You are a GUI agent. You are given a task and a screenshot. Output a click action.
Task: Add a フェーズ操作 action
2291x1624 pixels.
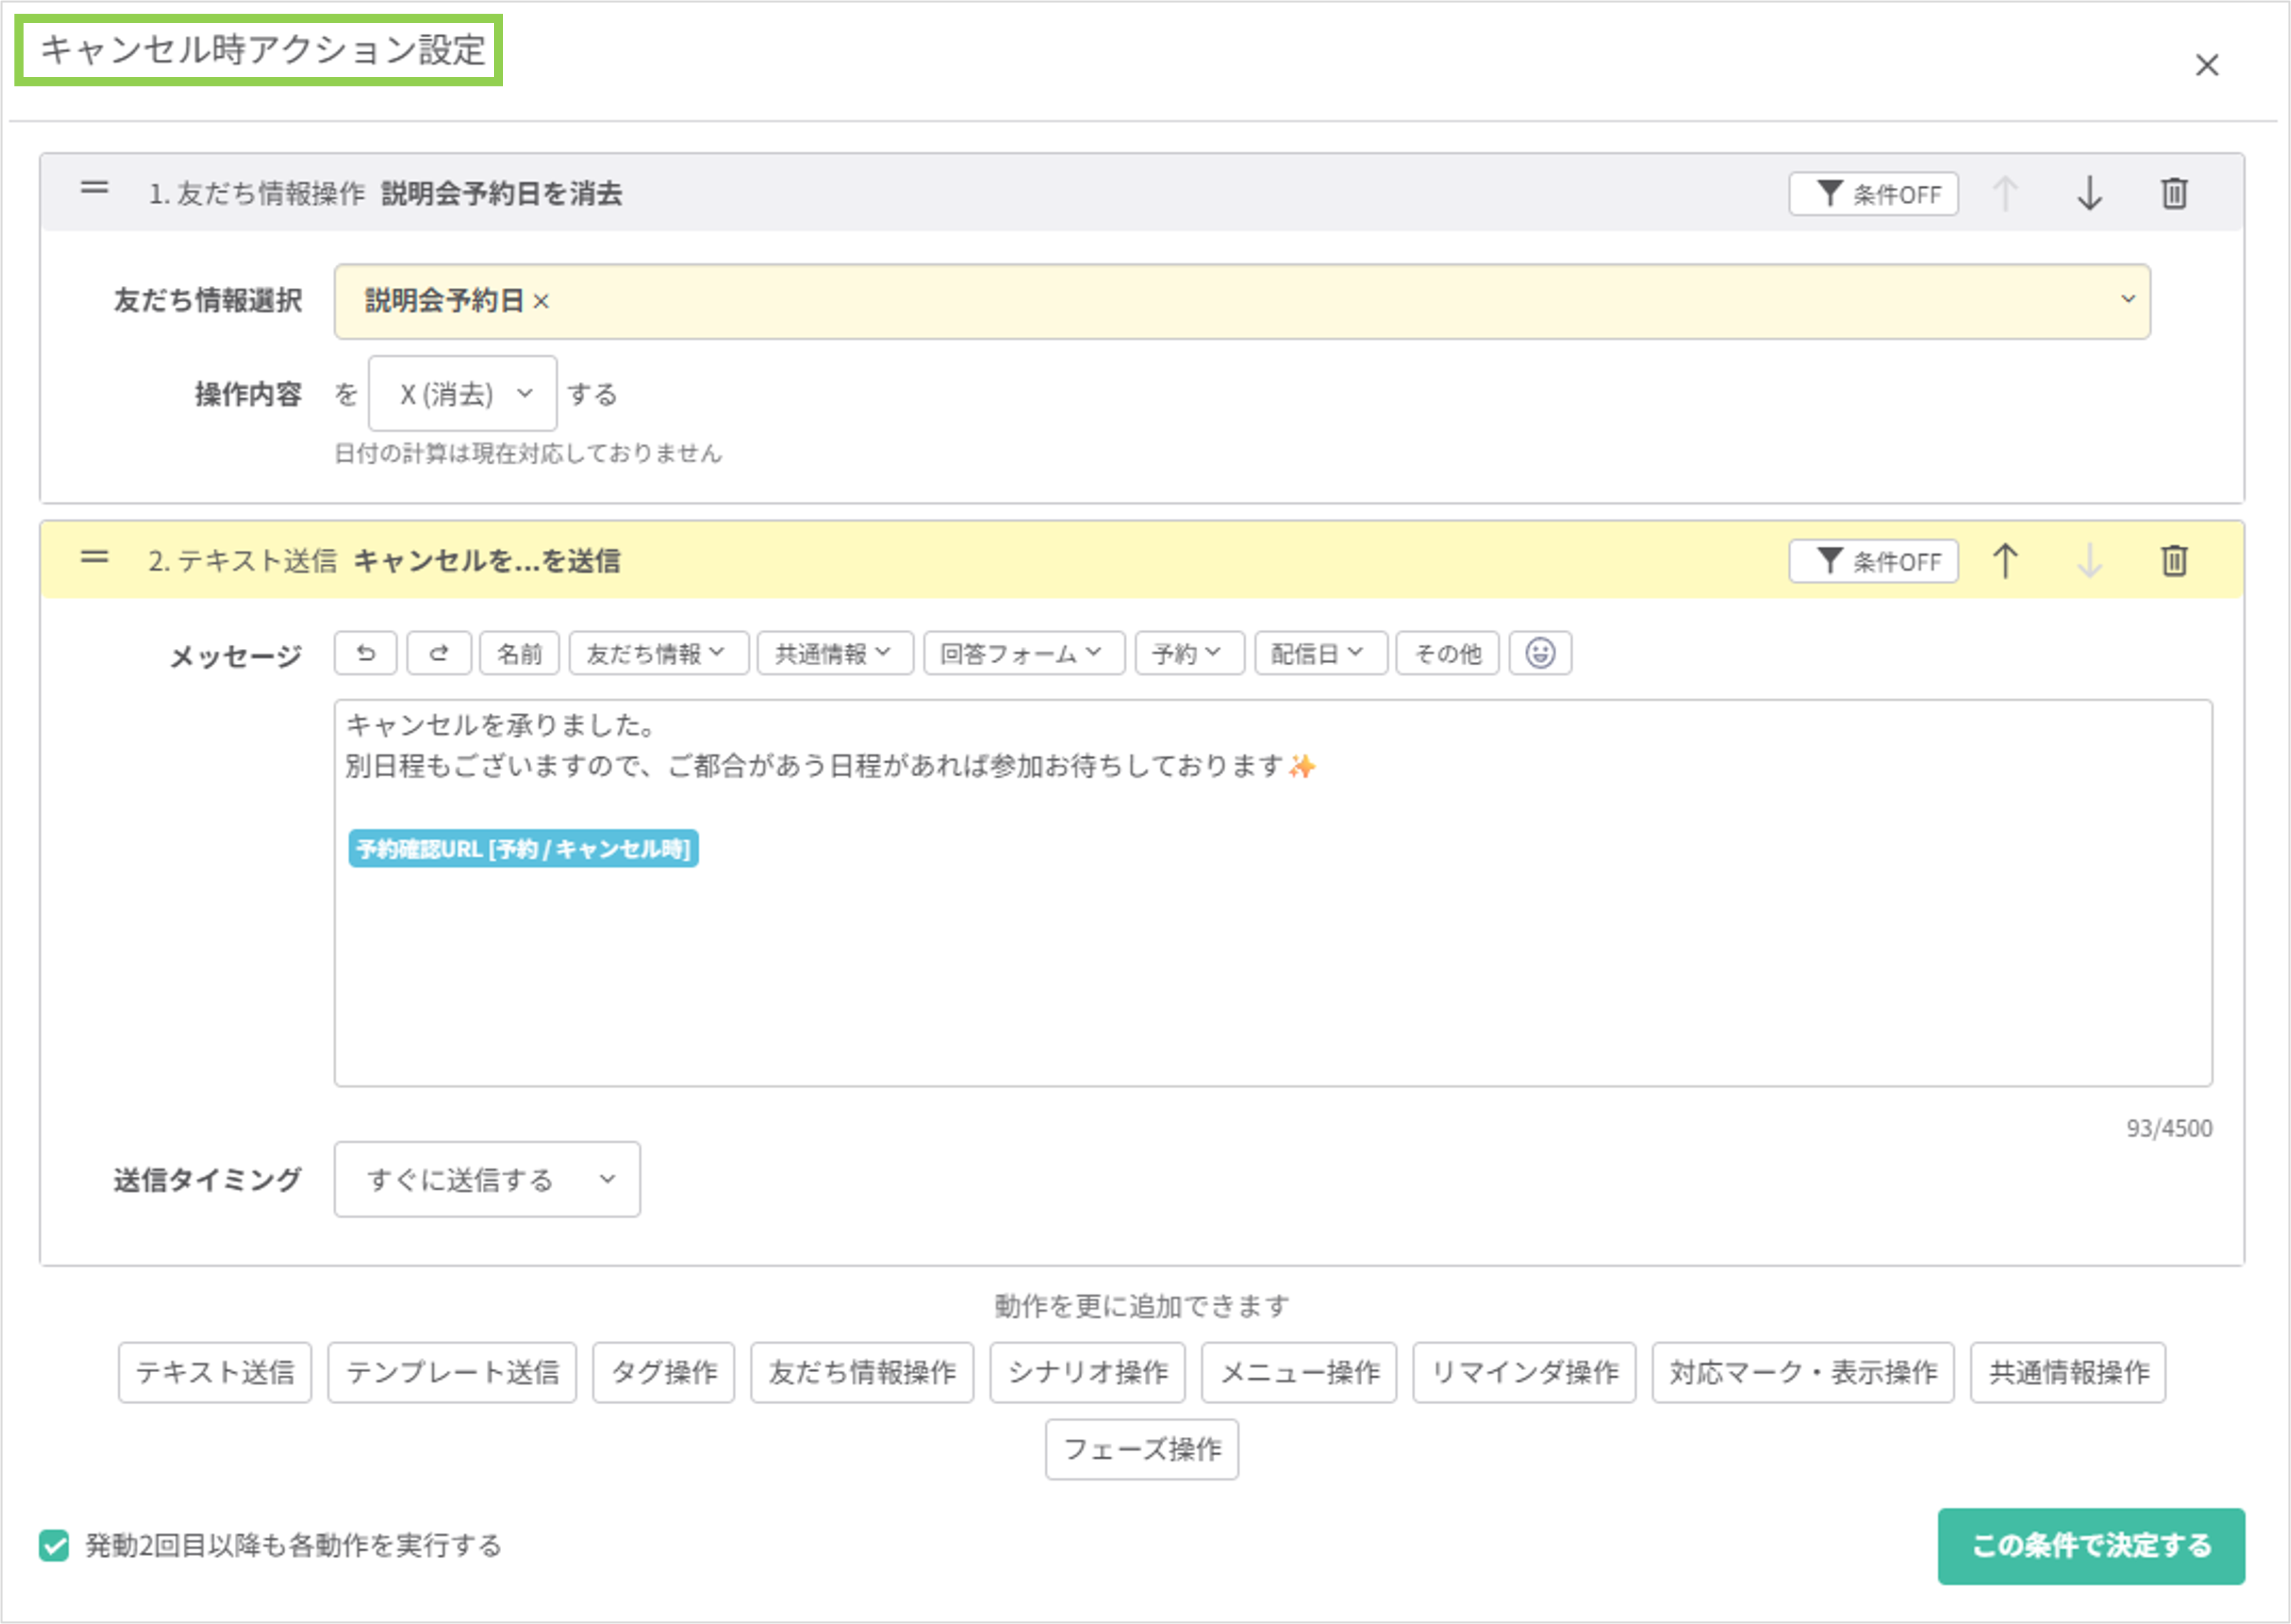(x=1142, y=1449)
